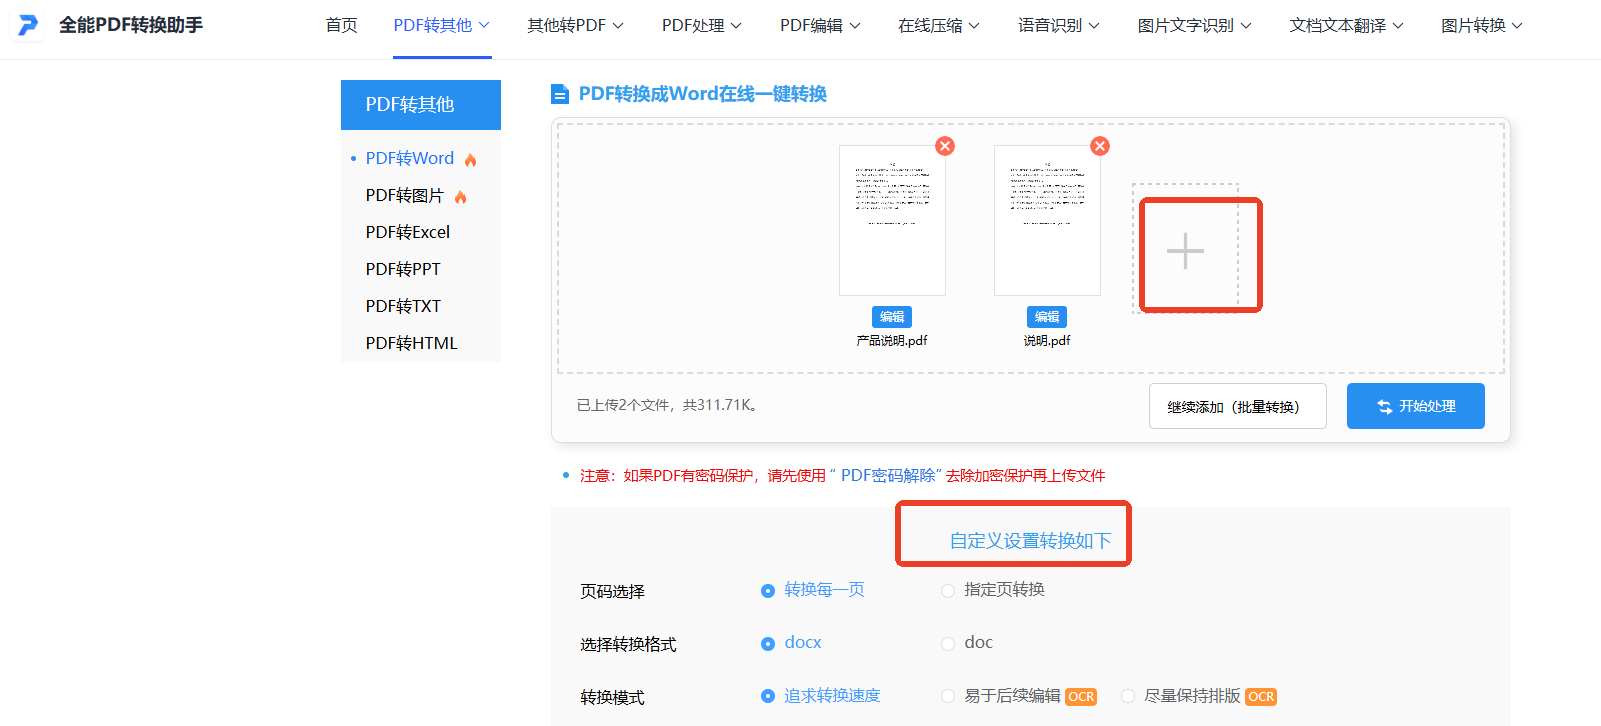Viewport: 1601px width, 726px height.
Task: Click the fire icon next to PDF转Word
Action: pyautogui.click(x=471, y=160)
